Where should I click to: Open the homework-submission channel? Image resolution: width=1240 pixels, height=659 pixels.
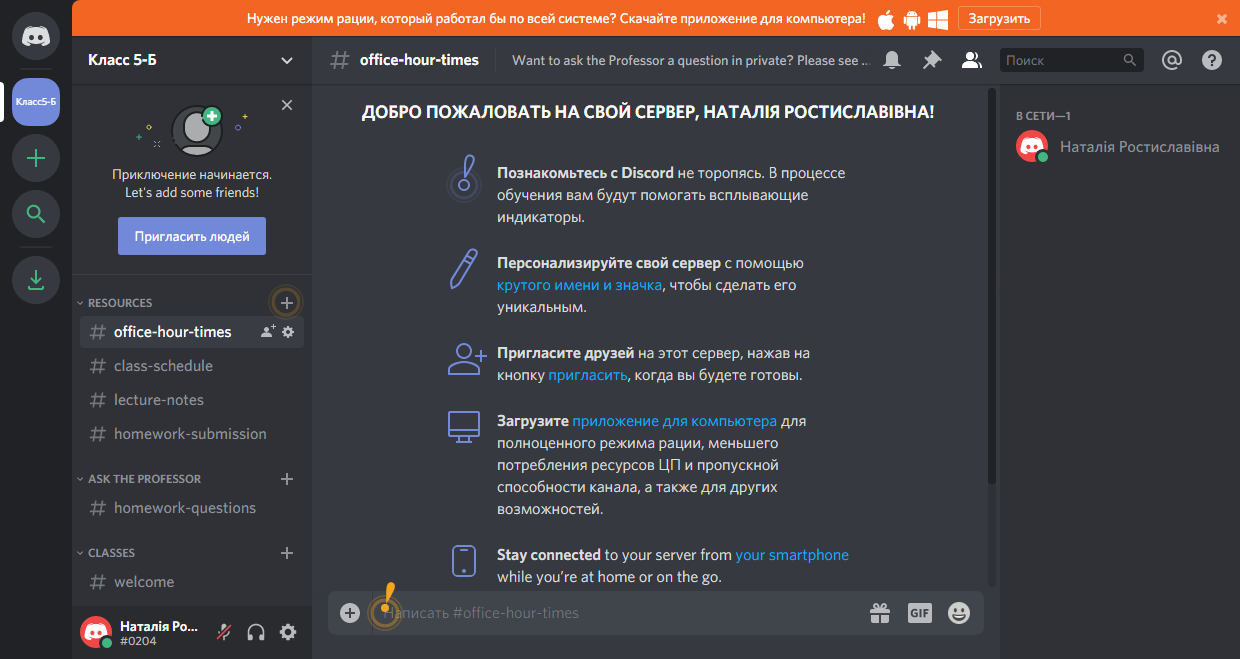192,434
